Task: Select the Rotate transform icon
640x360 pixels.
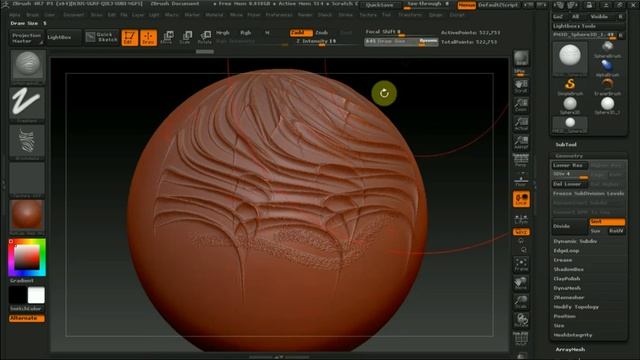Action: point(204,38)
